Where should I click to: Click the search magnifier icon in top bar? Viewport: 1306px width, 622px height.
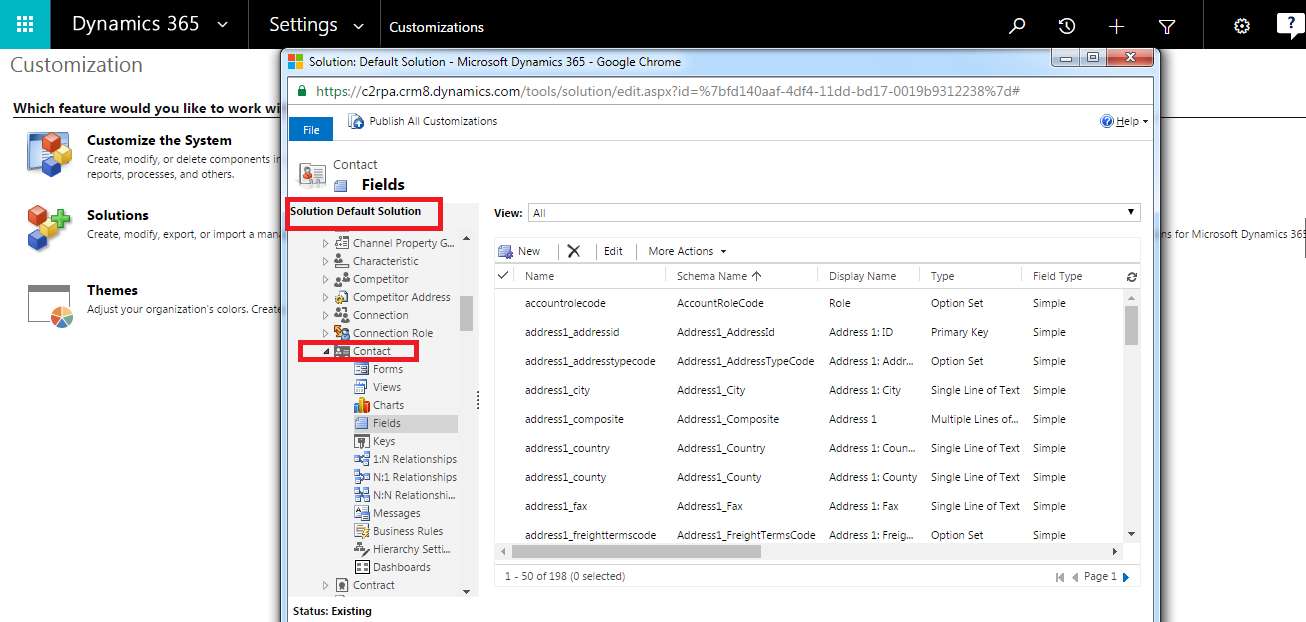[x=1017, y=26]
